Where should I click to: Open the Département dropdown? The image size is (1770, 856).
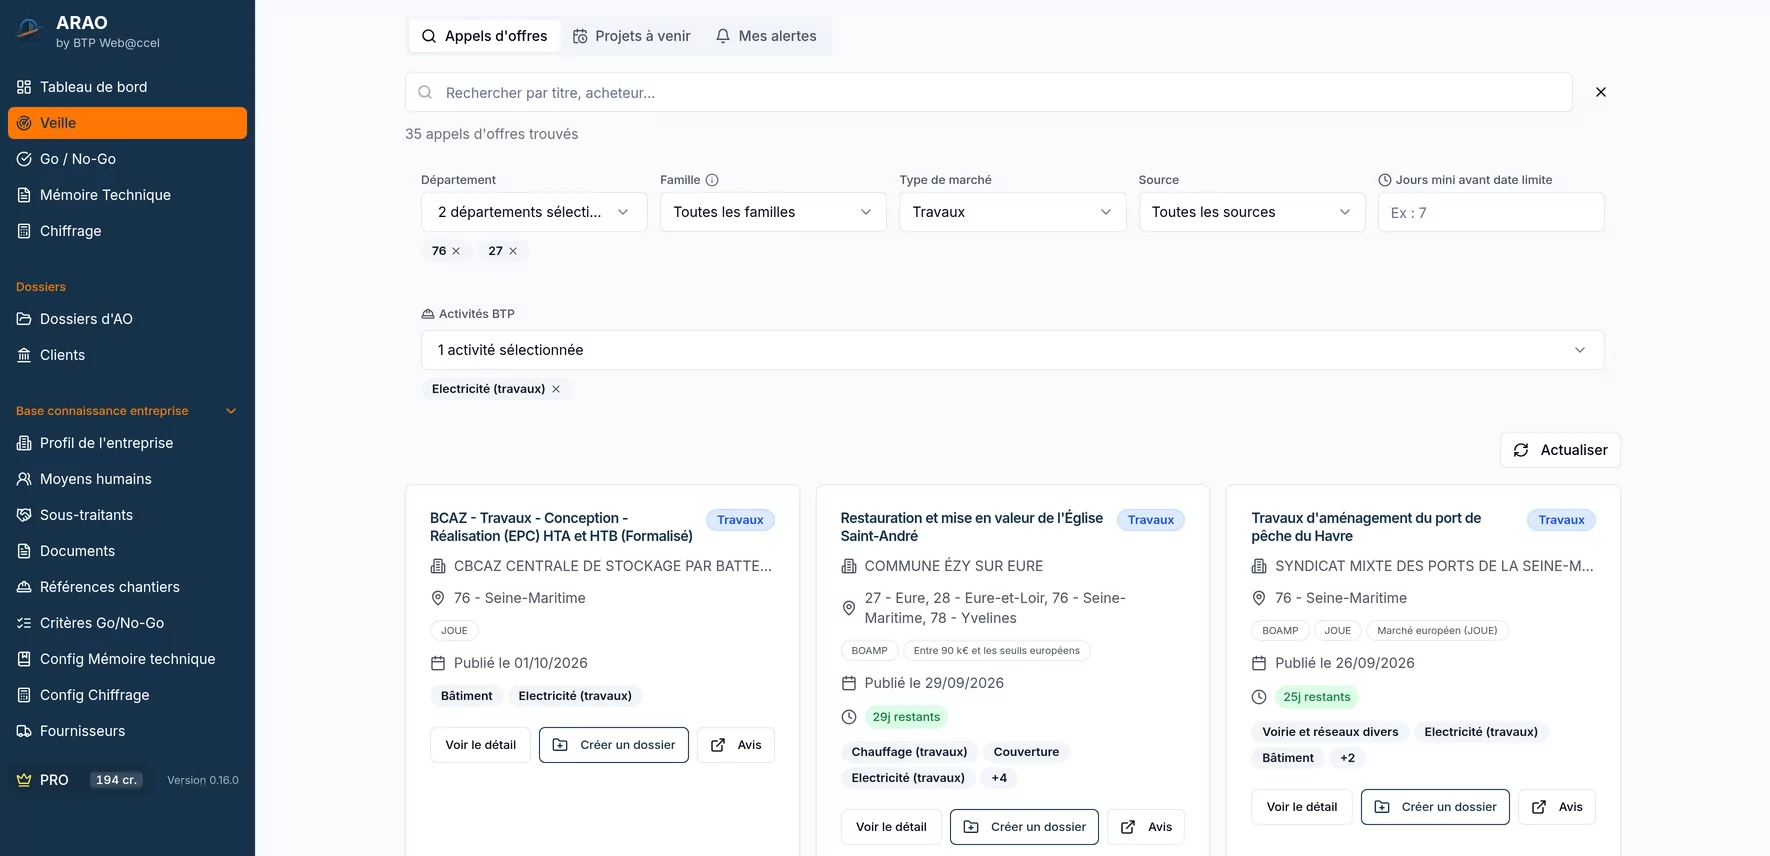point(534,212)
